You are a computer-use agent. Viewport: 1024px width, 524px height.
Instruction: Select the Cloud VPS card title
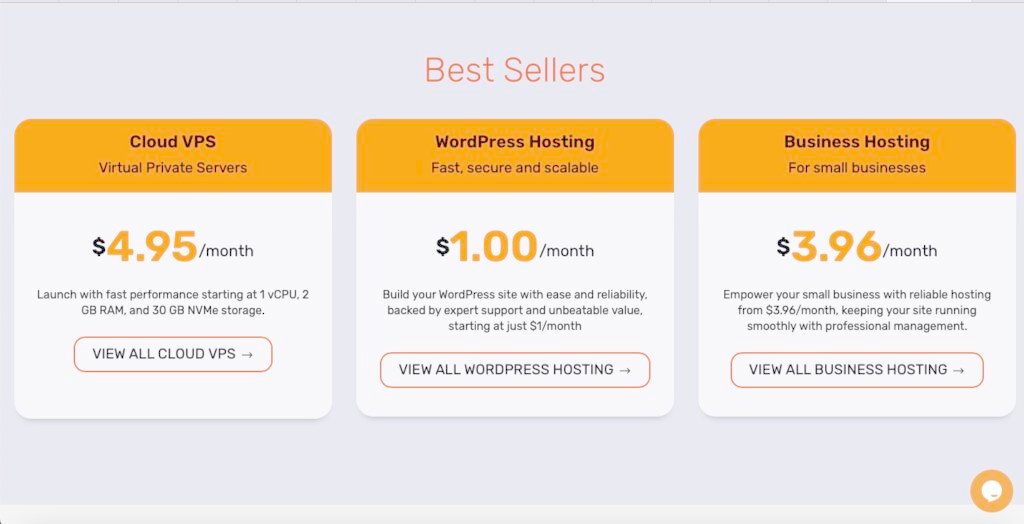coord(173,142)
